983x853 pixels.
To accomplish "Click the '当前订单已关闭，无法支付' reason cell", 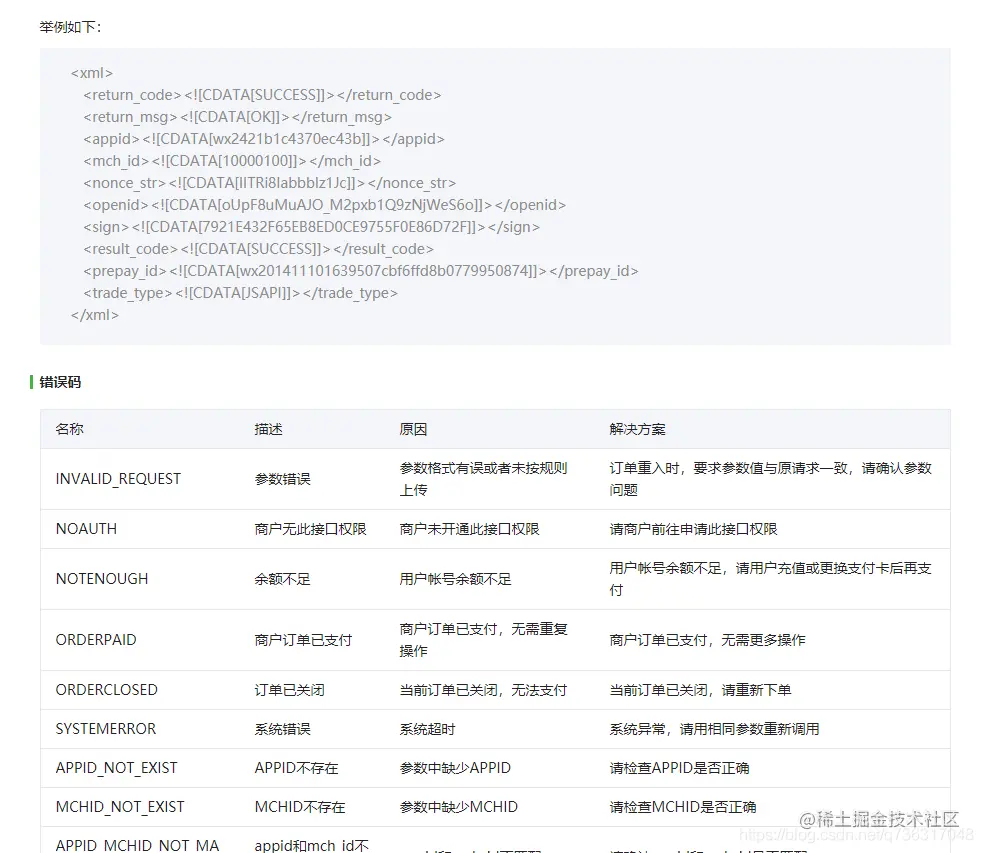I will pos(483,690).
